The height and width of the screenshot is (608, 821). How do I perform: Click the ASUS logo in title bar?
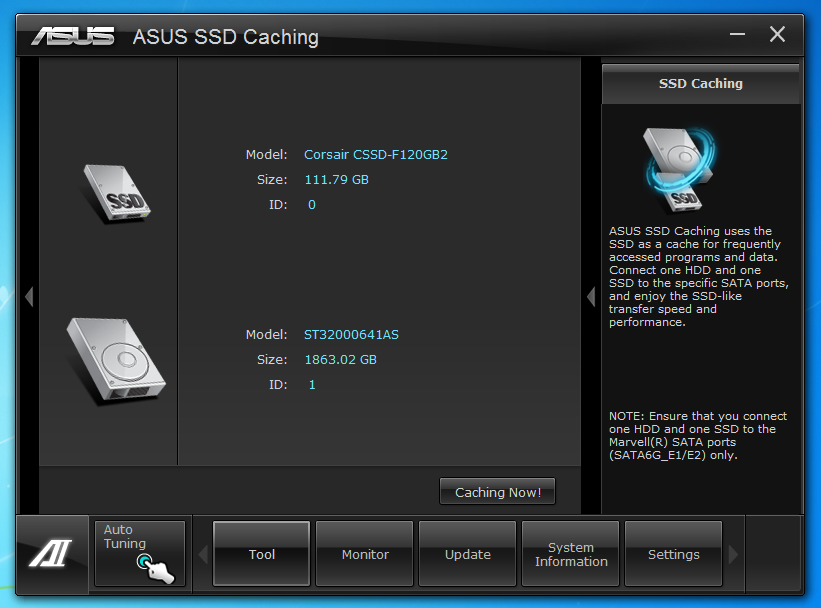tap(73, 36)
